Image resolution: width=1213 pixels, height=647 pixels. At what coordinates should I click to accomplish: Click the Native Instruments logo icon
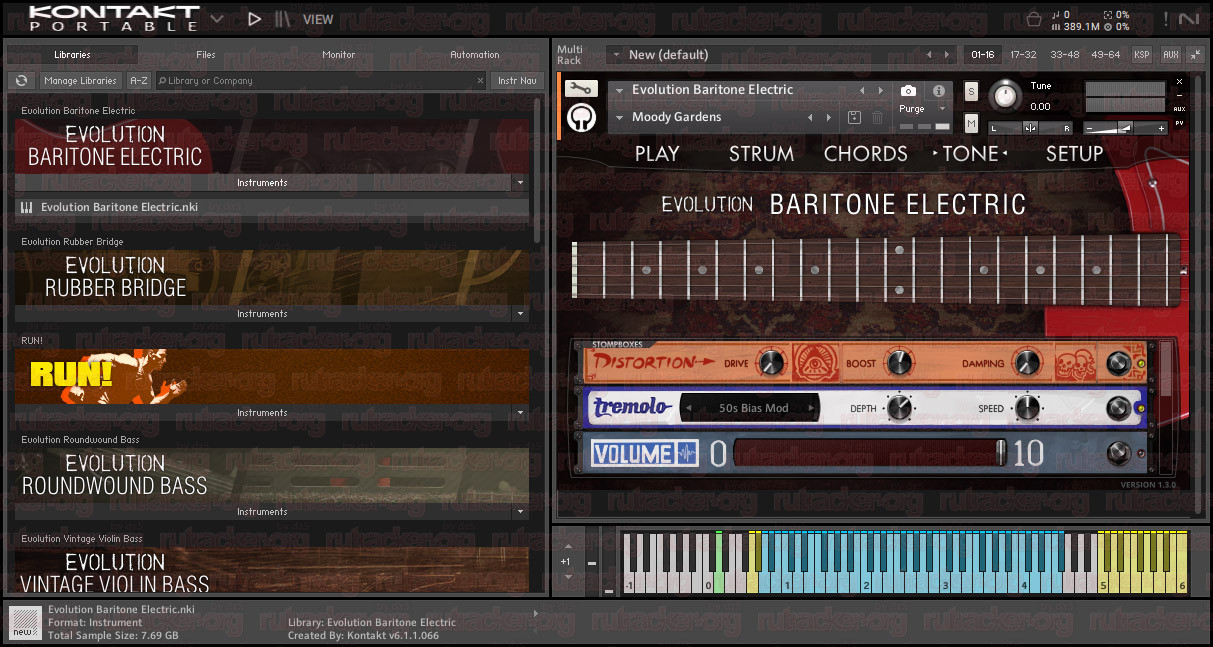pos(1189,18)
